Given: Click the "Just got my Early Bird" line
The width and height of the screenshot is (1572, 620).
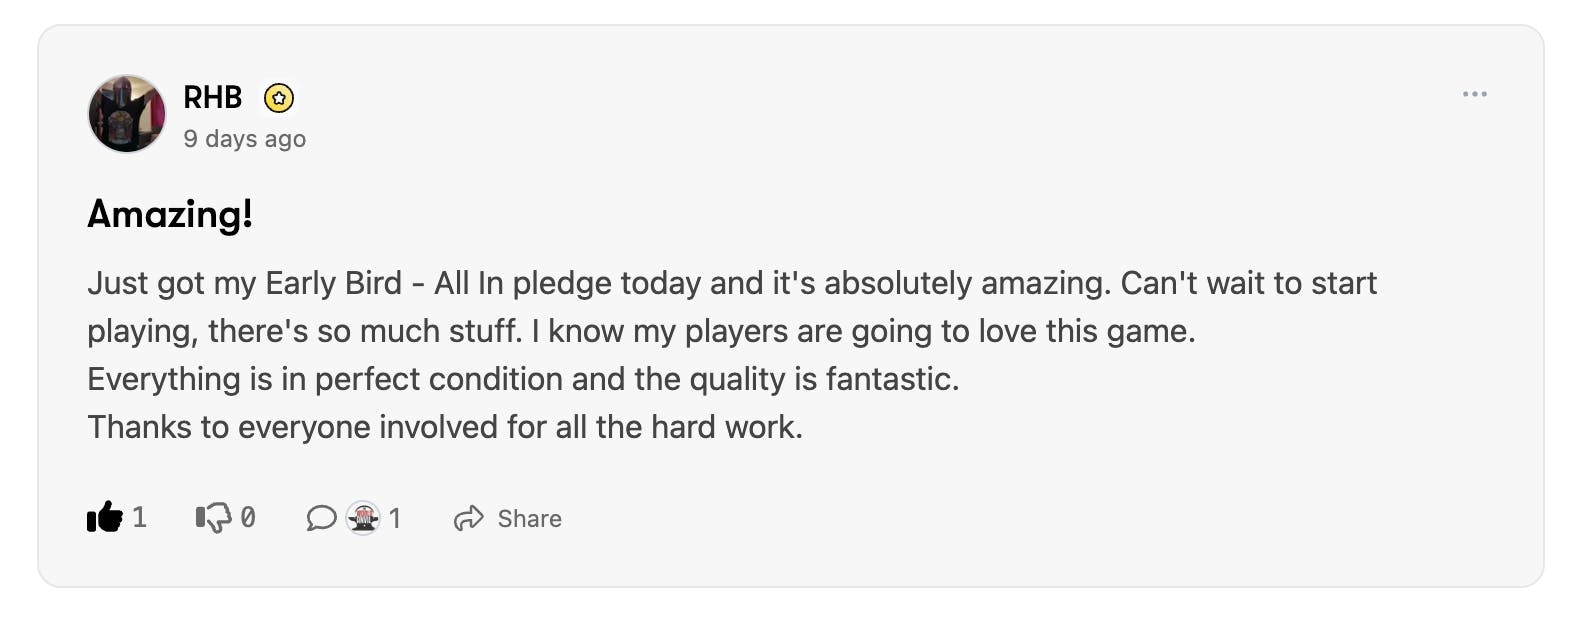Looking at the screenshot, I should (731, 283).
